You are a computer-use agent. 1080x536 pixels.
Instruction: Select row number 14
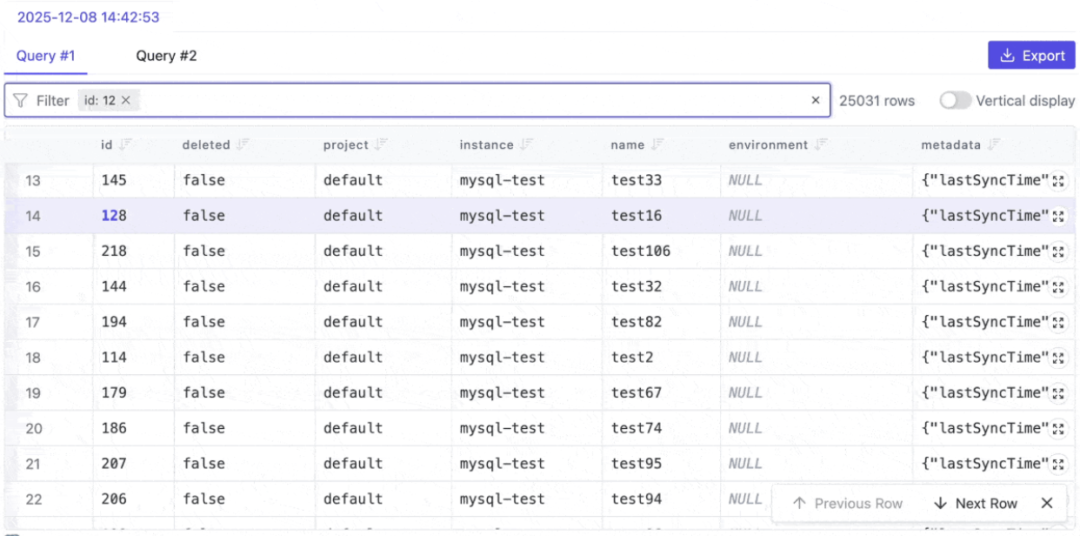[x=34, y=216]
